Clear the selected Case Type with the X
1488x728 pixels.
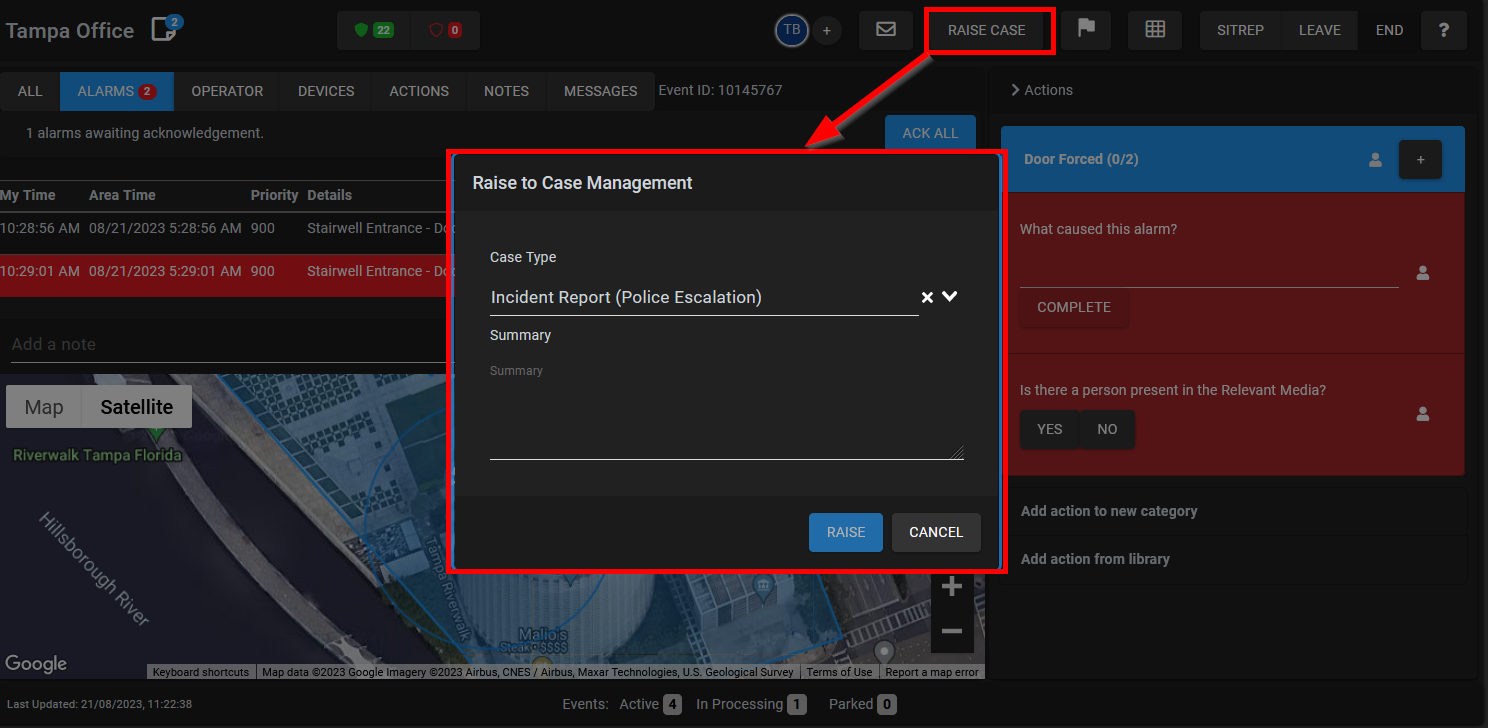(x=927, y=297)
